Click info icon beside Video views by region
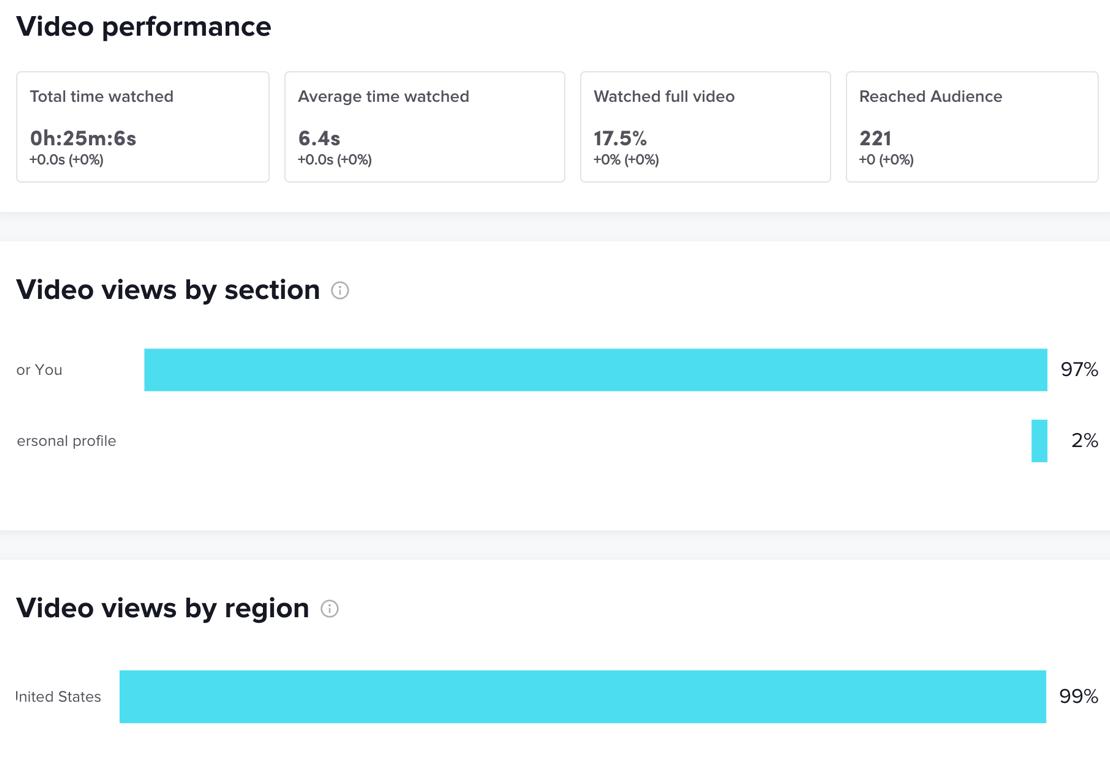This screenshot has width=1110, height=757. tap(329, 608)
